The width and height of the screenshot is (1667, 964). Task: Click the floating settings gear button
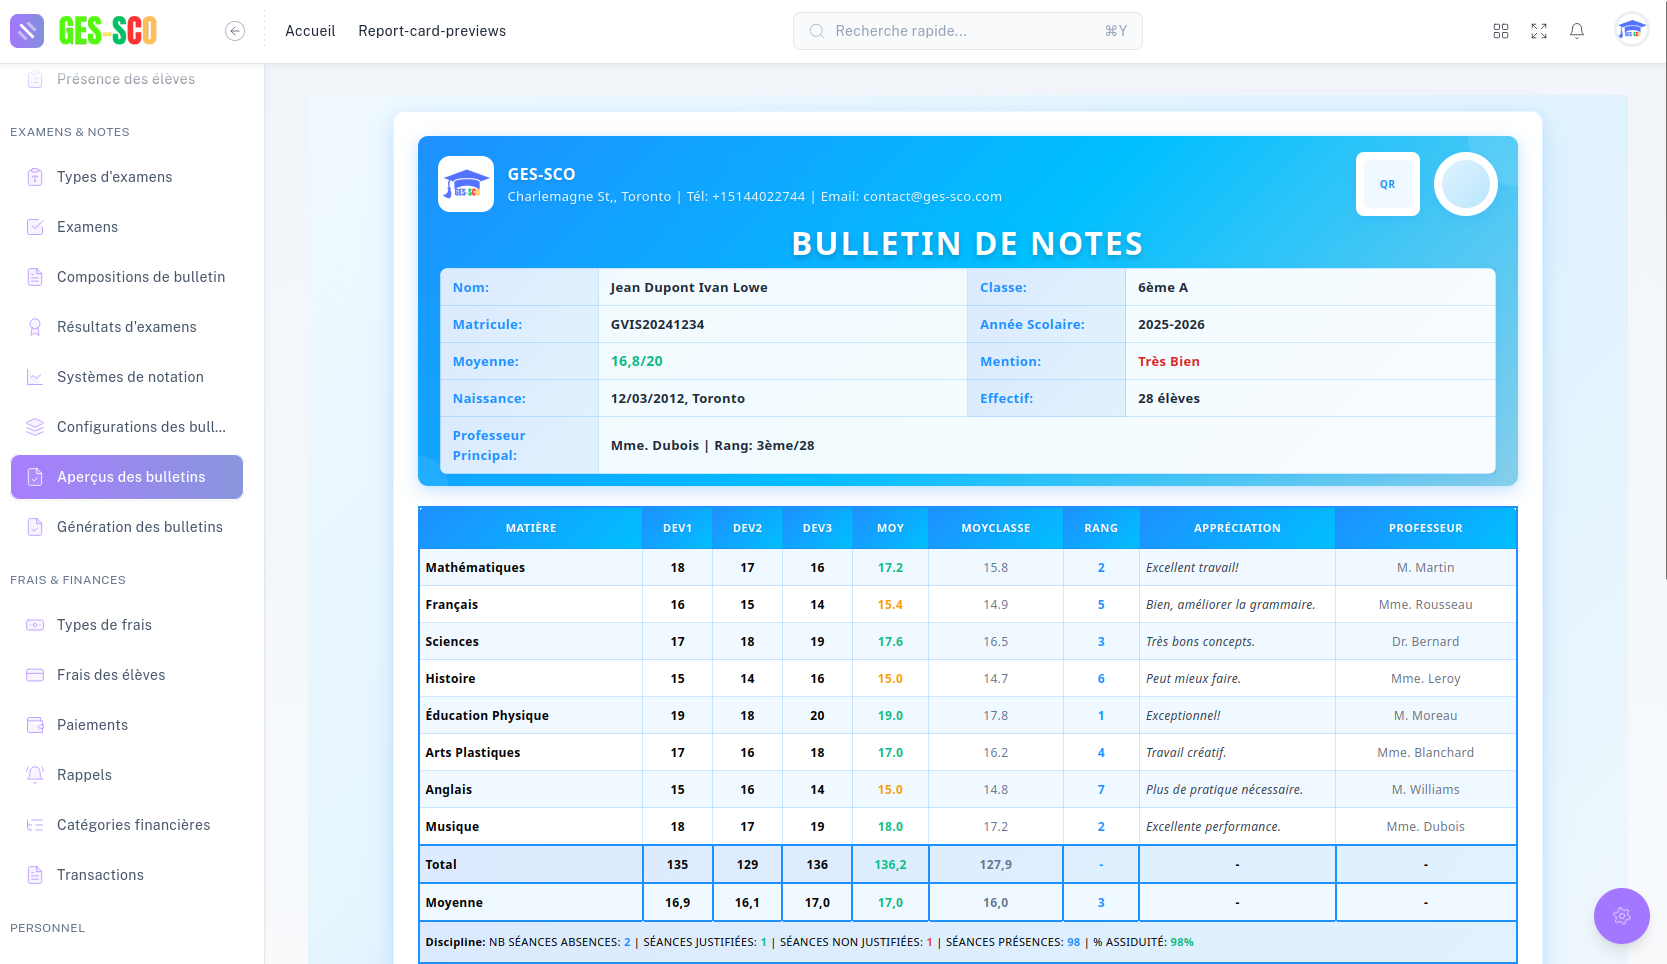click(x=1621, y=916)
